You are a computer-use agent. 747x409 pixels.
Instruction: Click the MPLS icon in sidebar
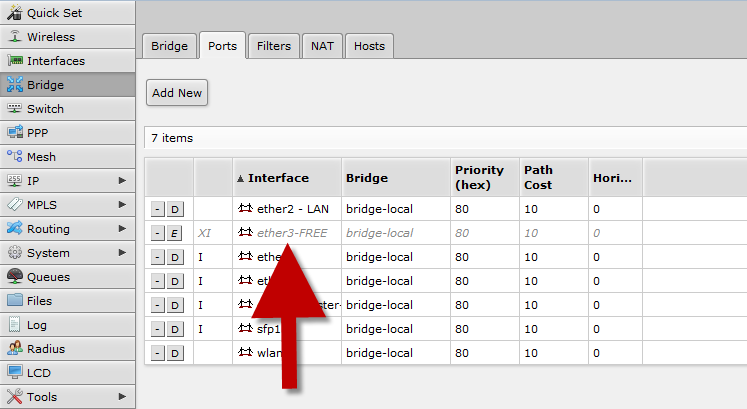click(15, 204)
